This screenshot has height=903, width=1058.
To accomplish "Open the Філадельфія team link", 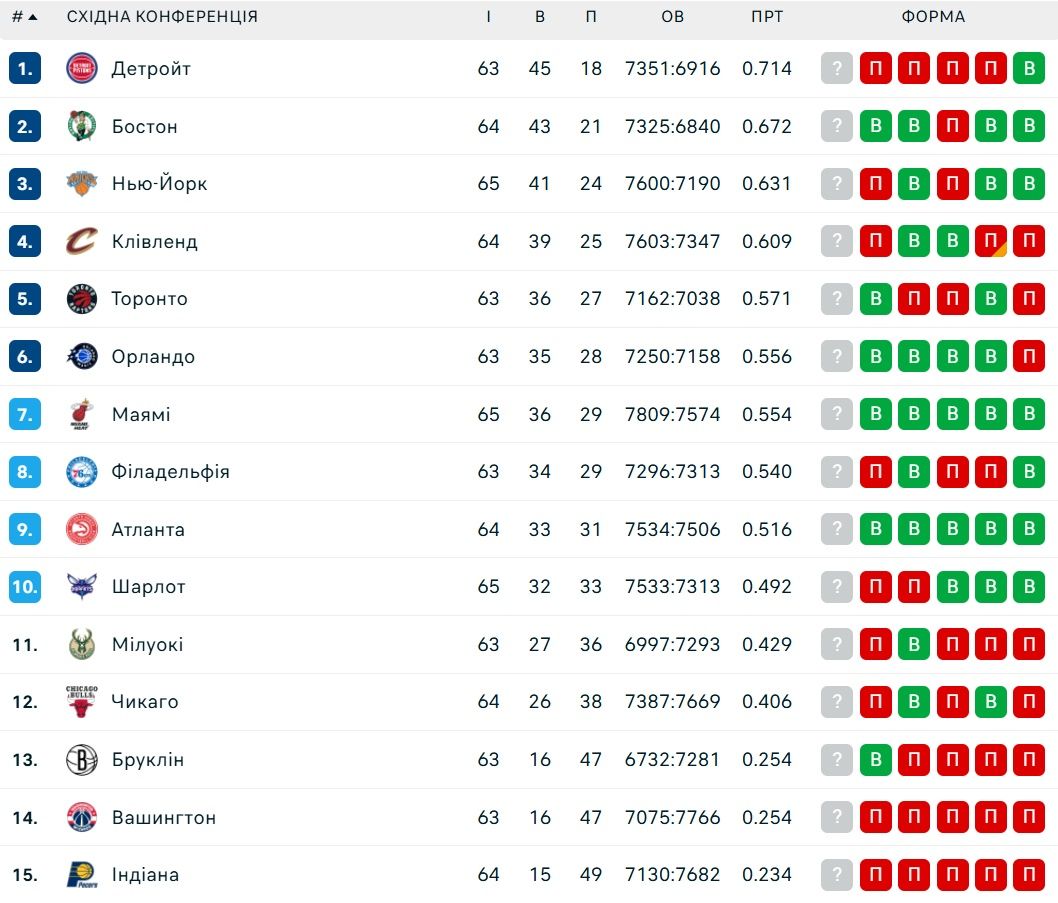I will pos(171,472).
